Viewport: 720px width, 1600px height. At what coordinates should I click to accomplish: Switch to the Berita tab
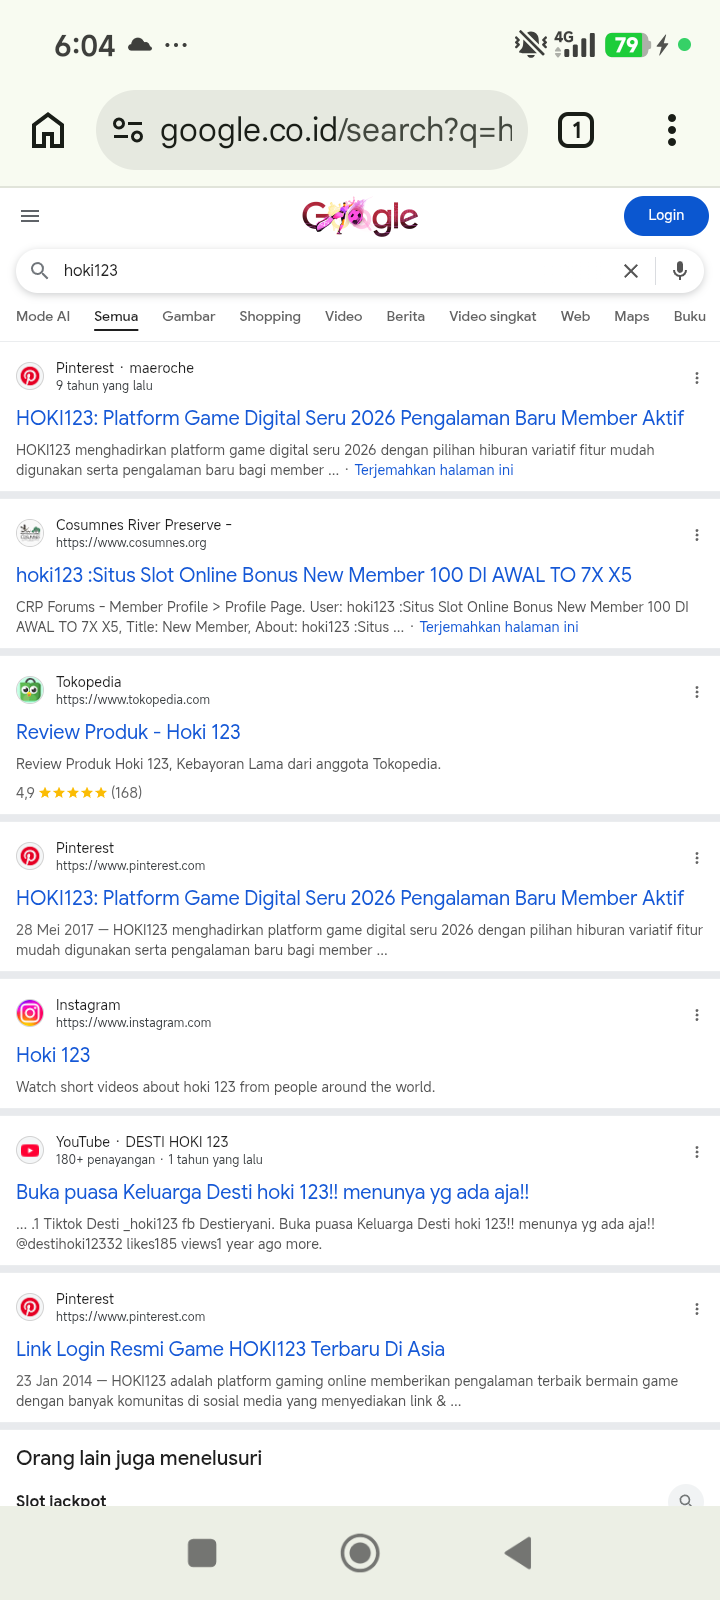pyautogui.click(x=406, y=316)
